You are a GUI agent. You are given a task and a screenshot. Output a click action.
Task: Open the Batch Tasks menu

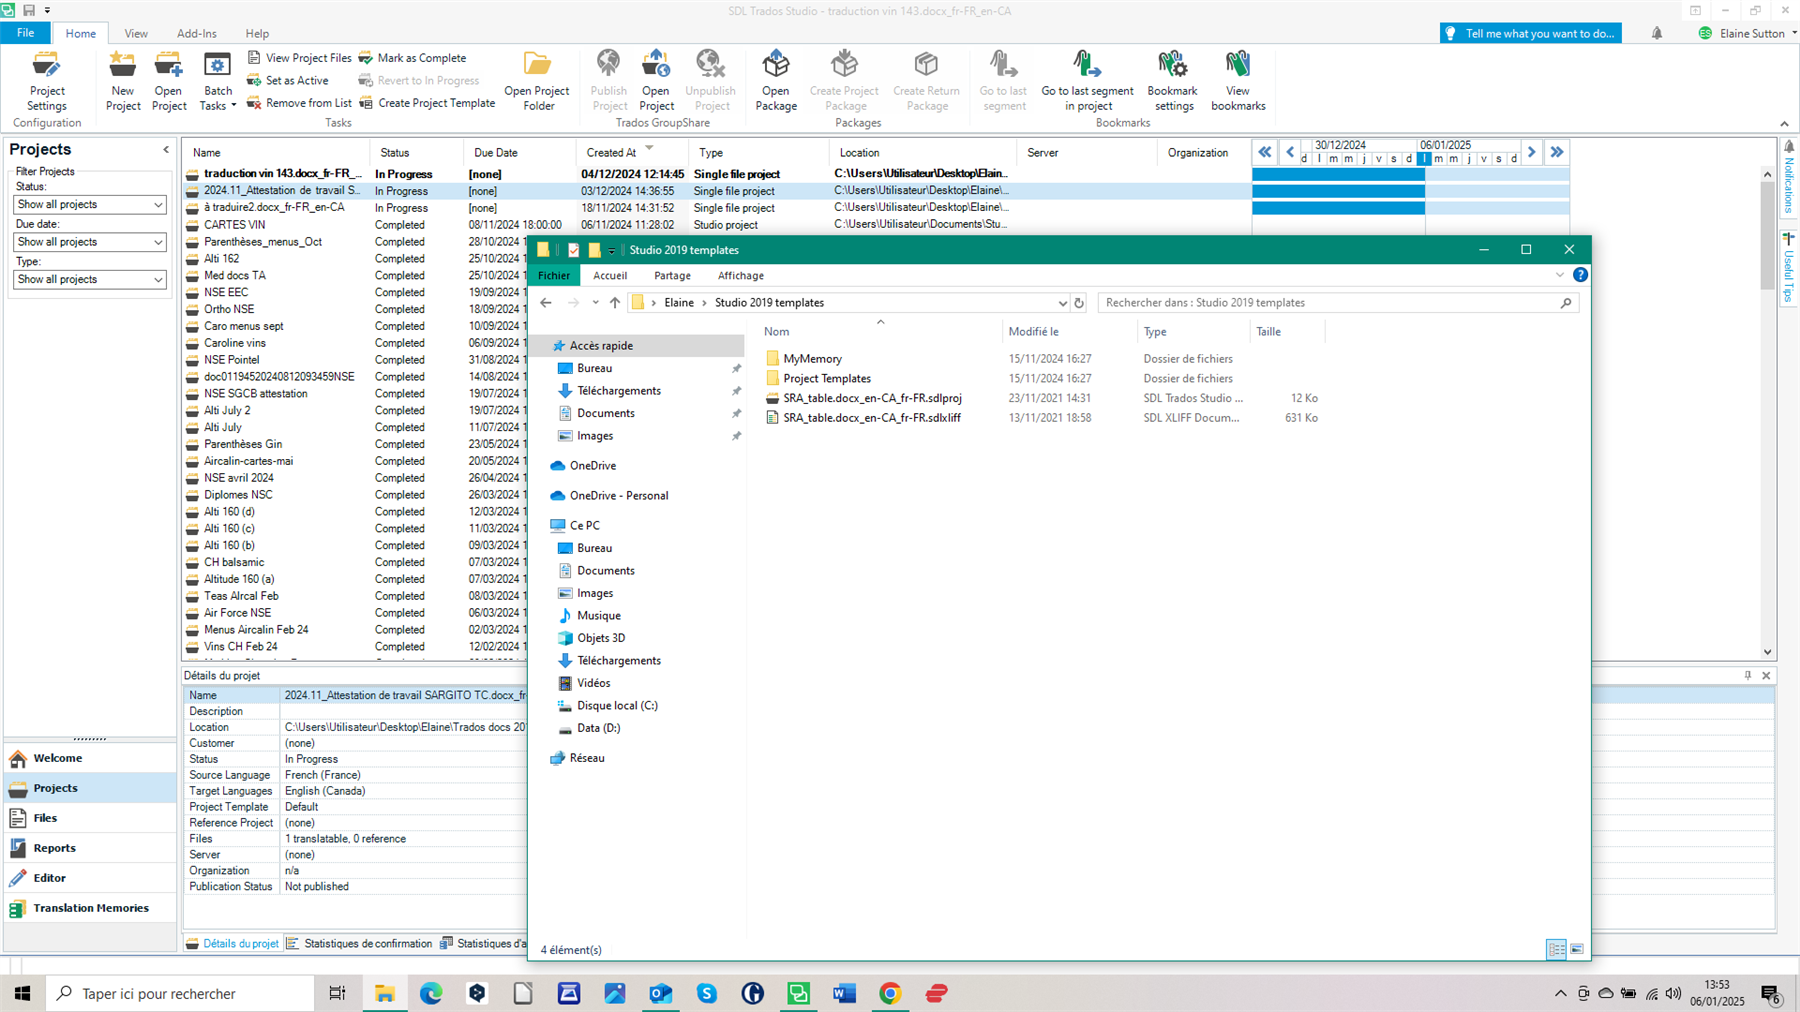[217, 82]
